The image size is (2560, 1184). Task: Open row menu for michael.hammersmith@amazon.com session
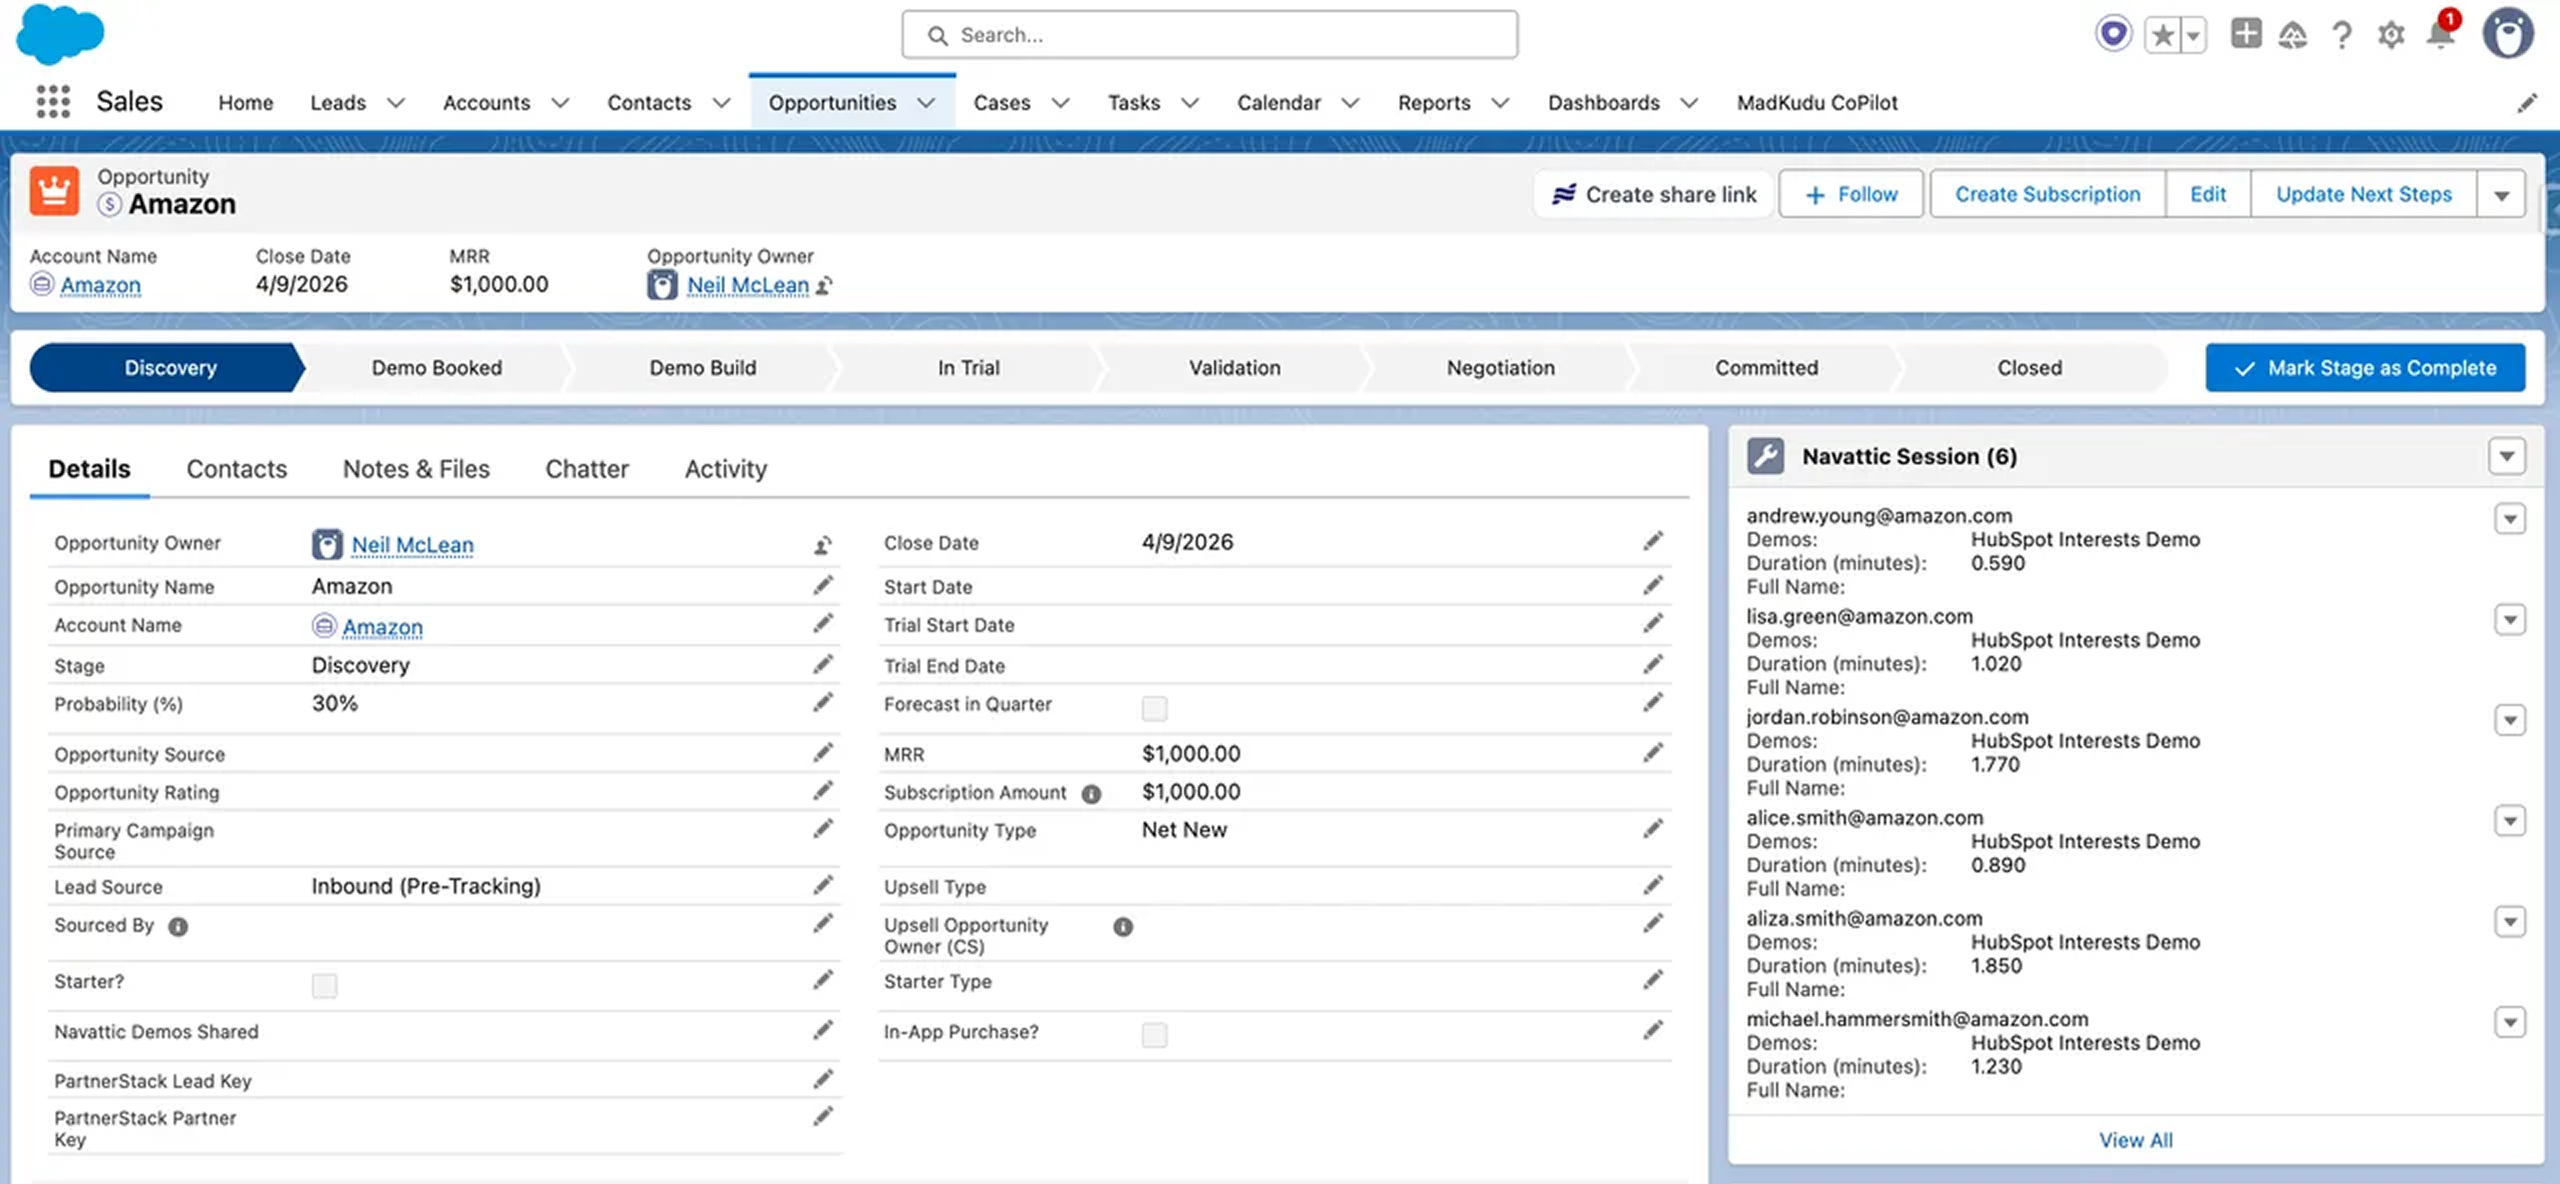[2510, 1022]
